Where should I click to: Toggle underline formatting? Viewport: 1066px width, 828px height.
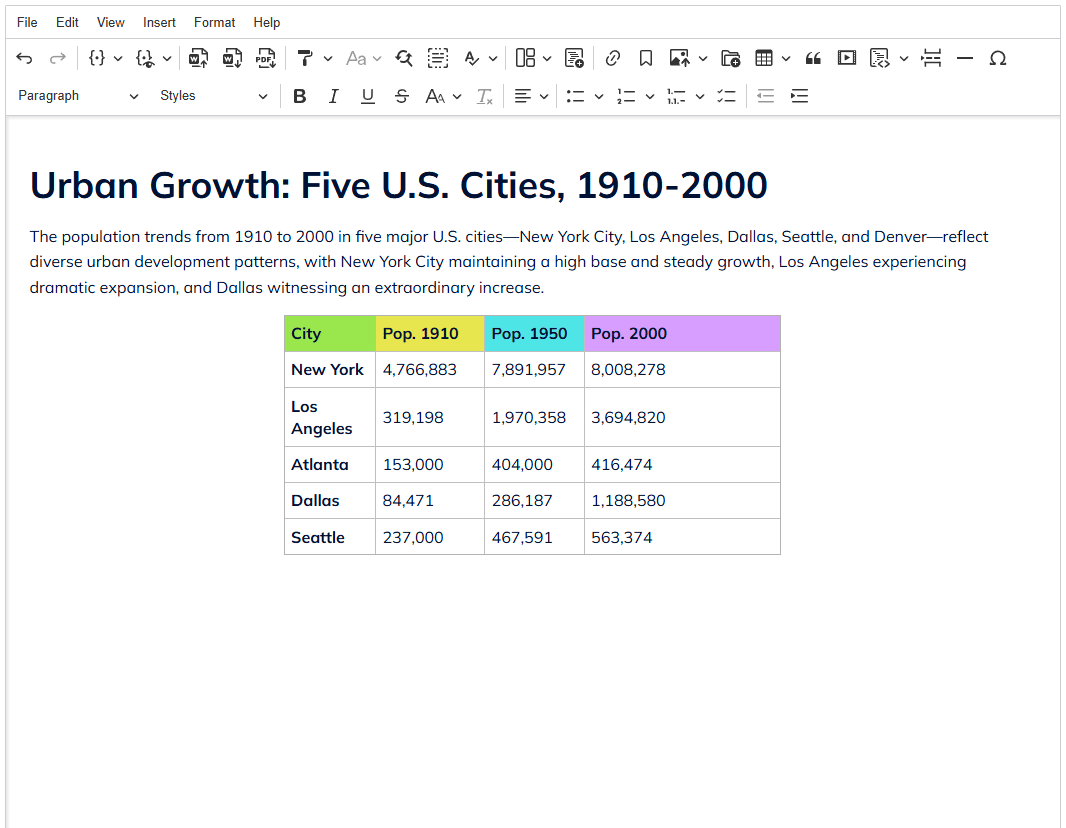368,96
